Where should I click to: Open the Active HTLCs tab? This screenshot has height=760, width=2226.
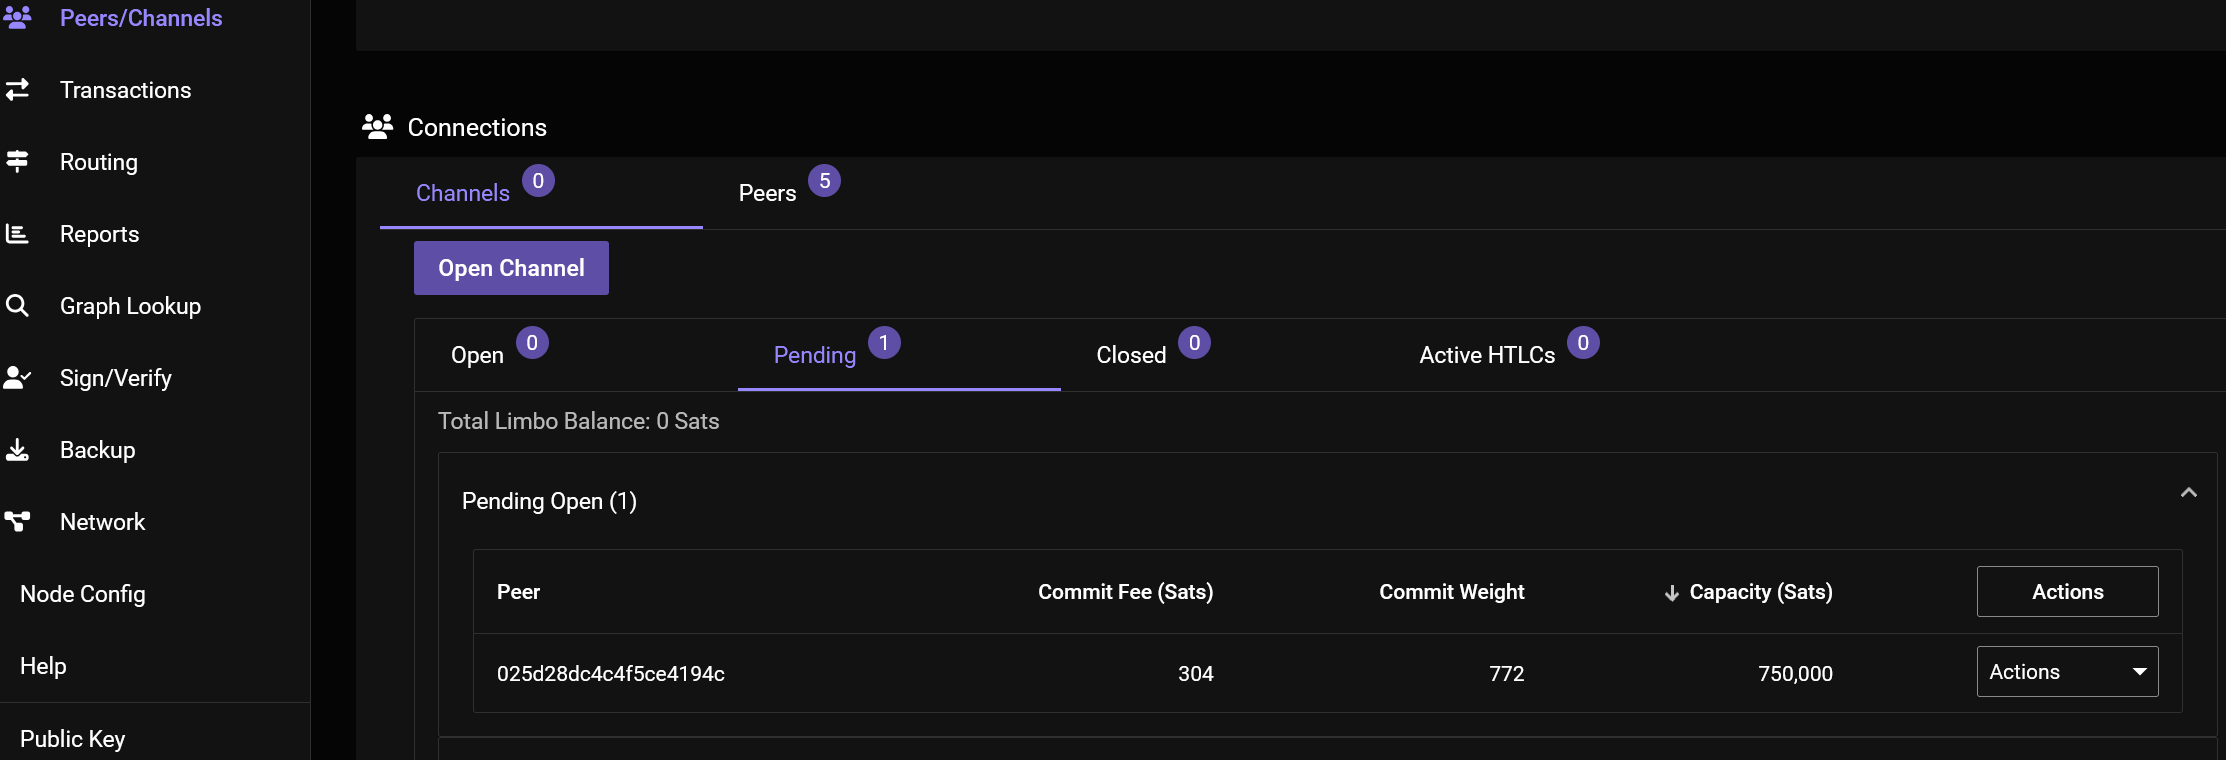click(x=1487, y=355)
